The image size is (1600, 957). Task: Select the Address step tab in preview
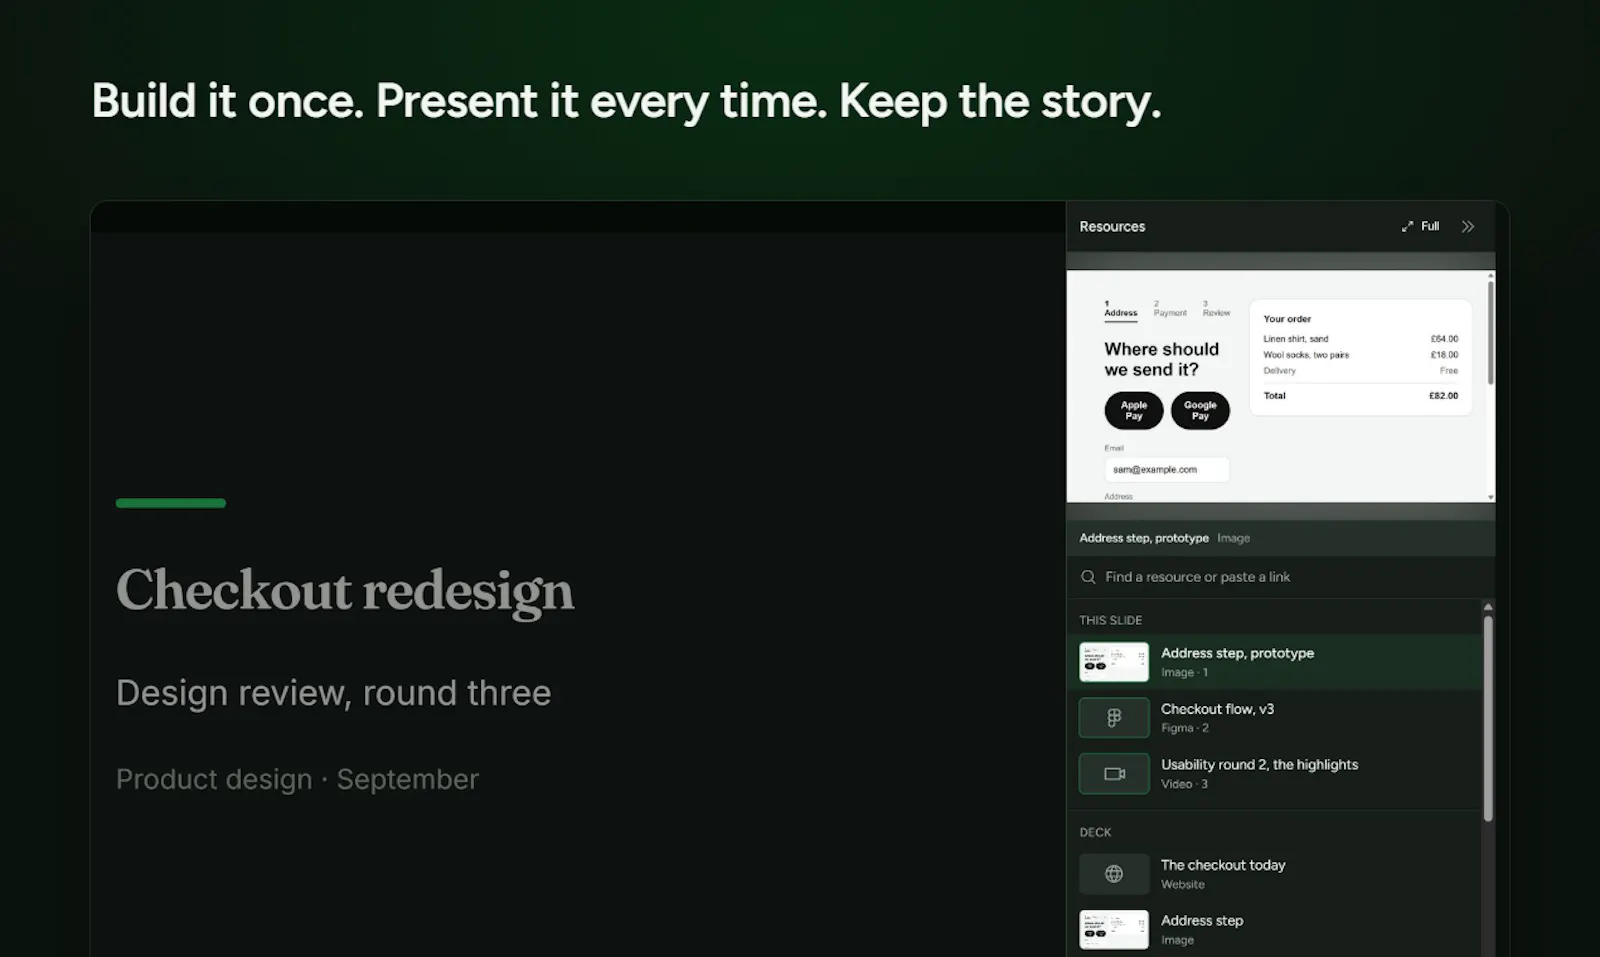click(1120, 309)
